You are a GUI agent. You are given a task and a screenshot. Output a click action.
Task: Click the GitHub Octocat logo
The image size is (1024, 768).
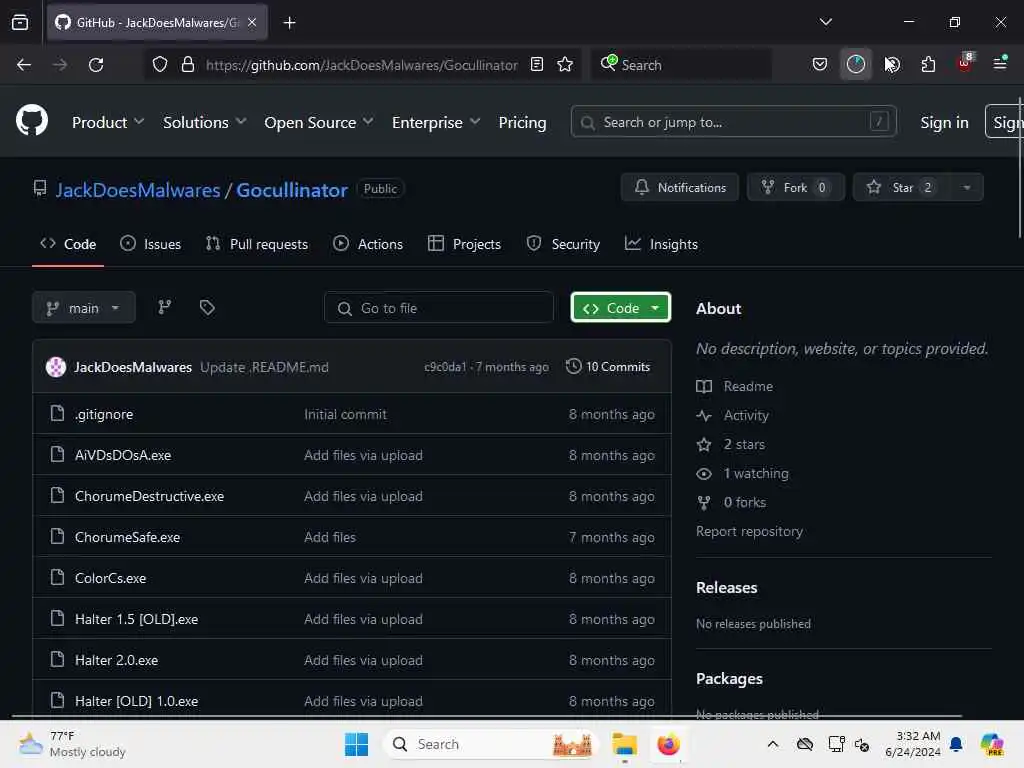tap(31, 121)
